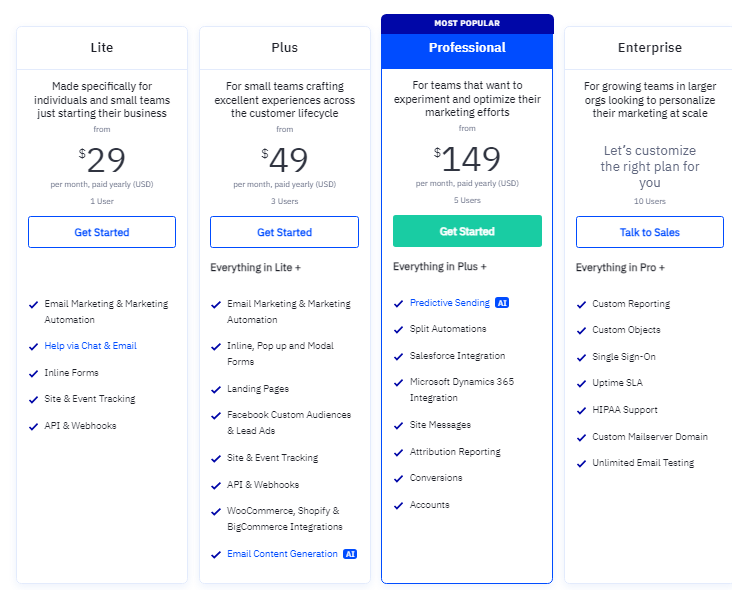732x590 pixels.
Task: Open the Help via Chat & Email link
Action: pyautogui.click(x=91, y=346)
